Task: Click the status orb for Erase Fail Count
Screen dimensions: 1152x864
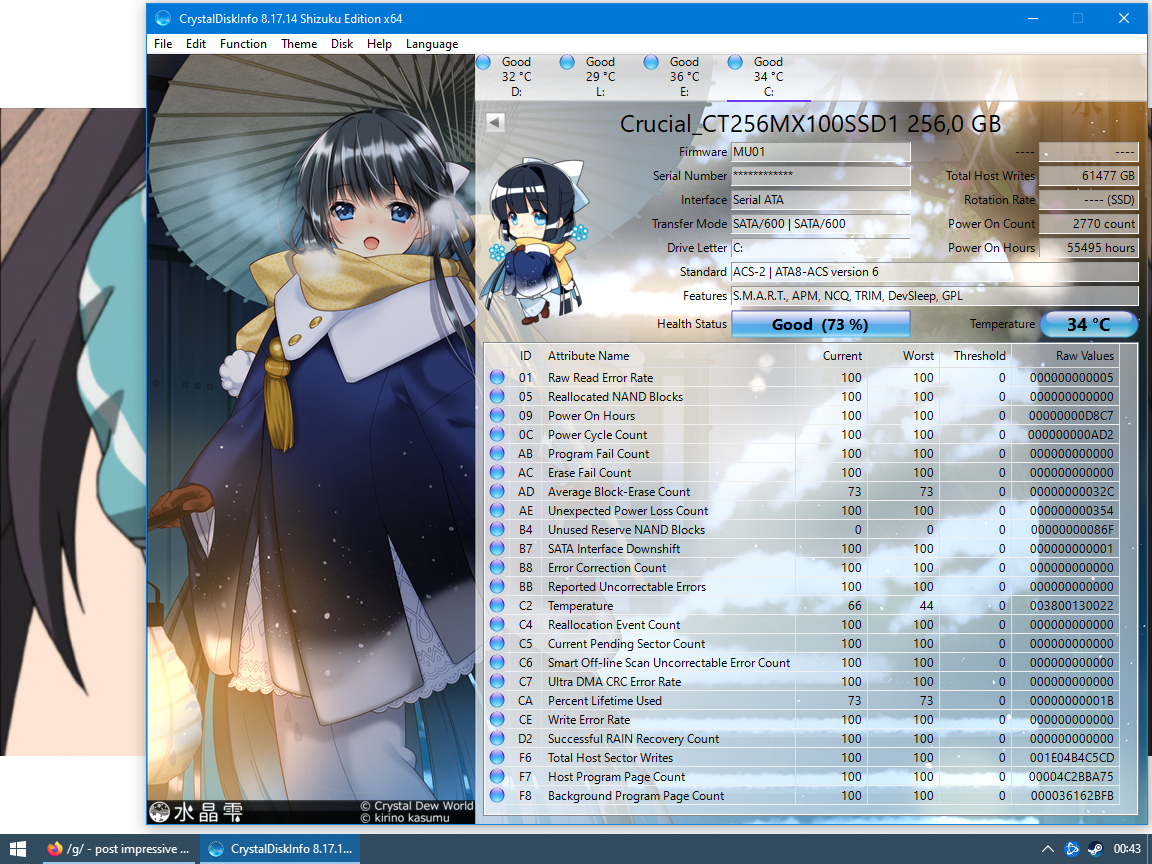Action: click(497, 472)
